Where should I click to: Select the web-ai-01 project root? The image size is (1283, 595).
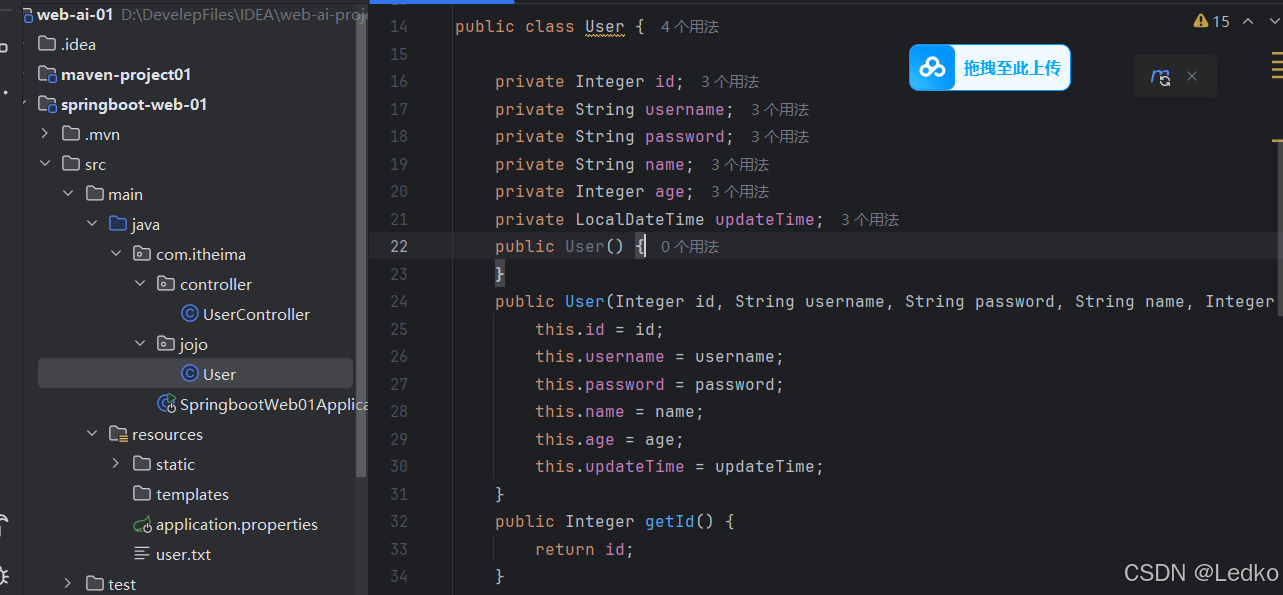75,14
